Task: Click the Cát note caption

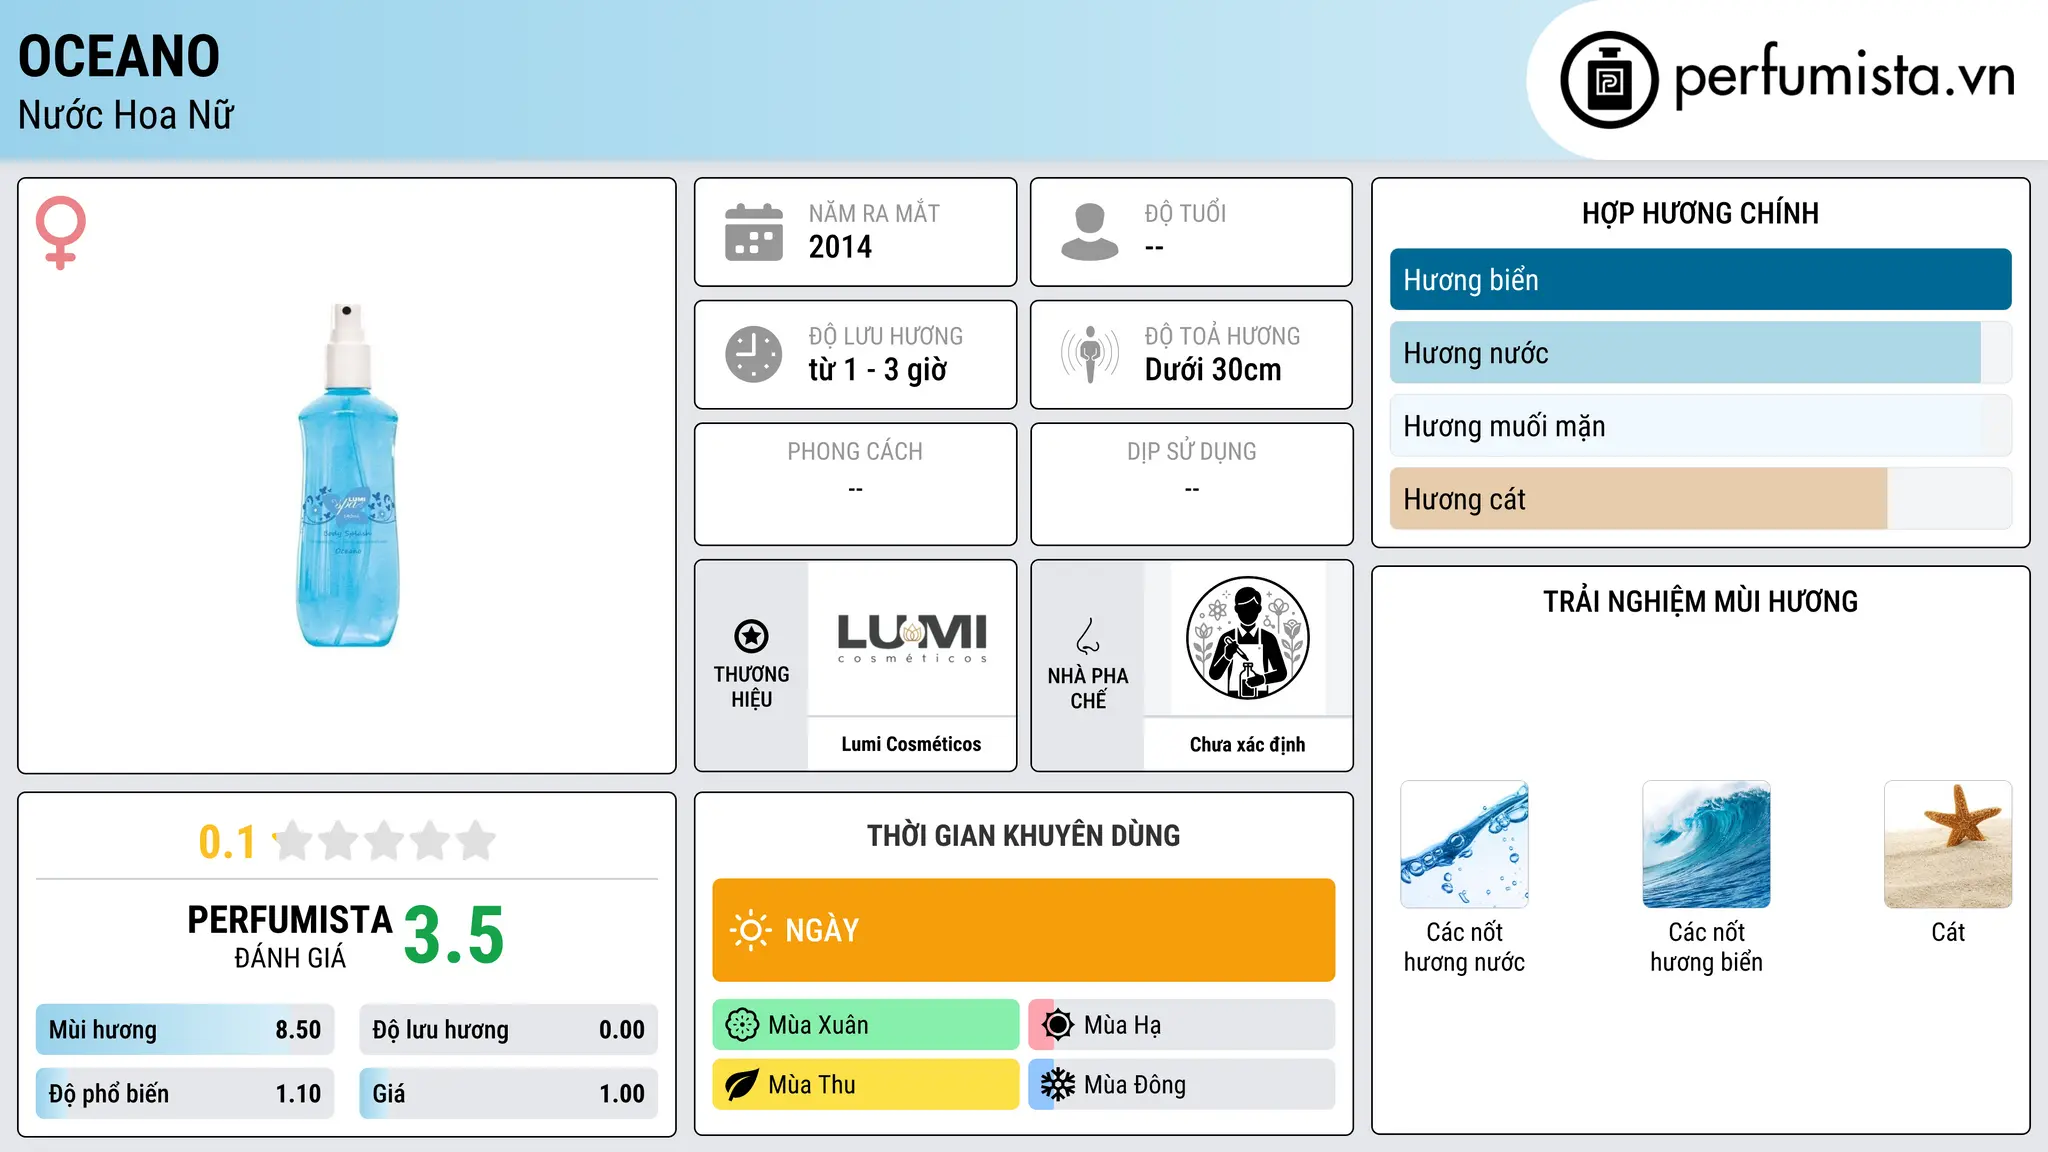Action: point(1948,932)
